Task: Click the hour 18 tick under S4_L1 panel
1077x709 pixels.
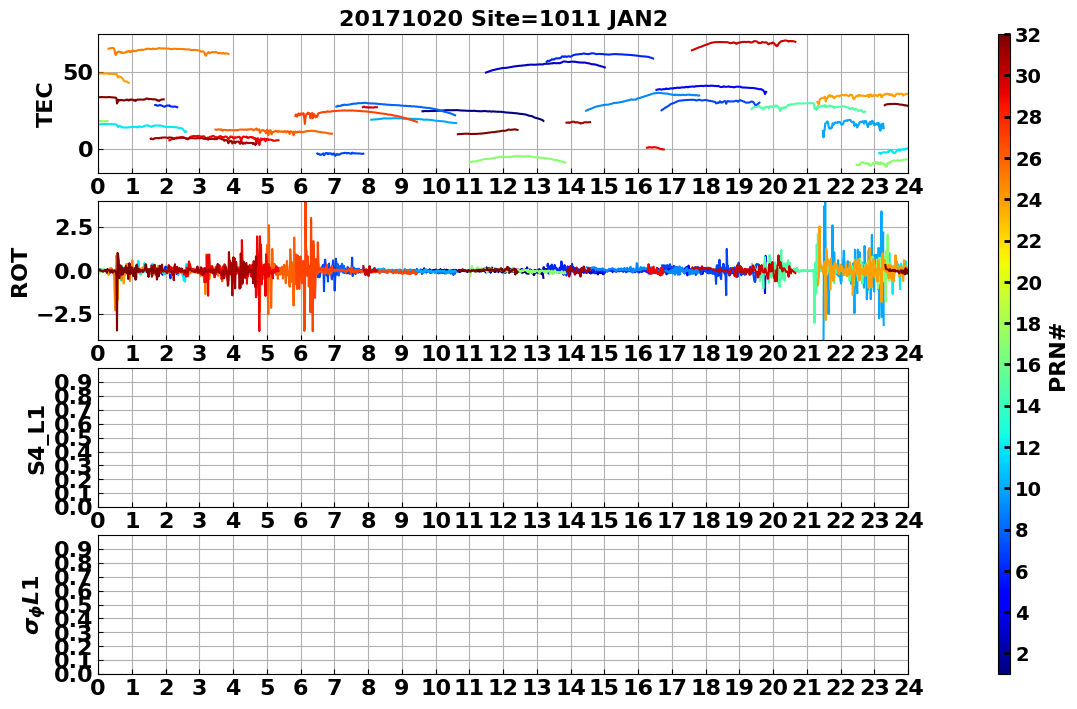Action: (705, 521)
